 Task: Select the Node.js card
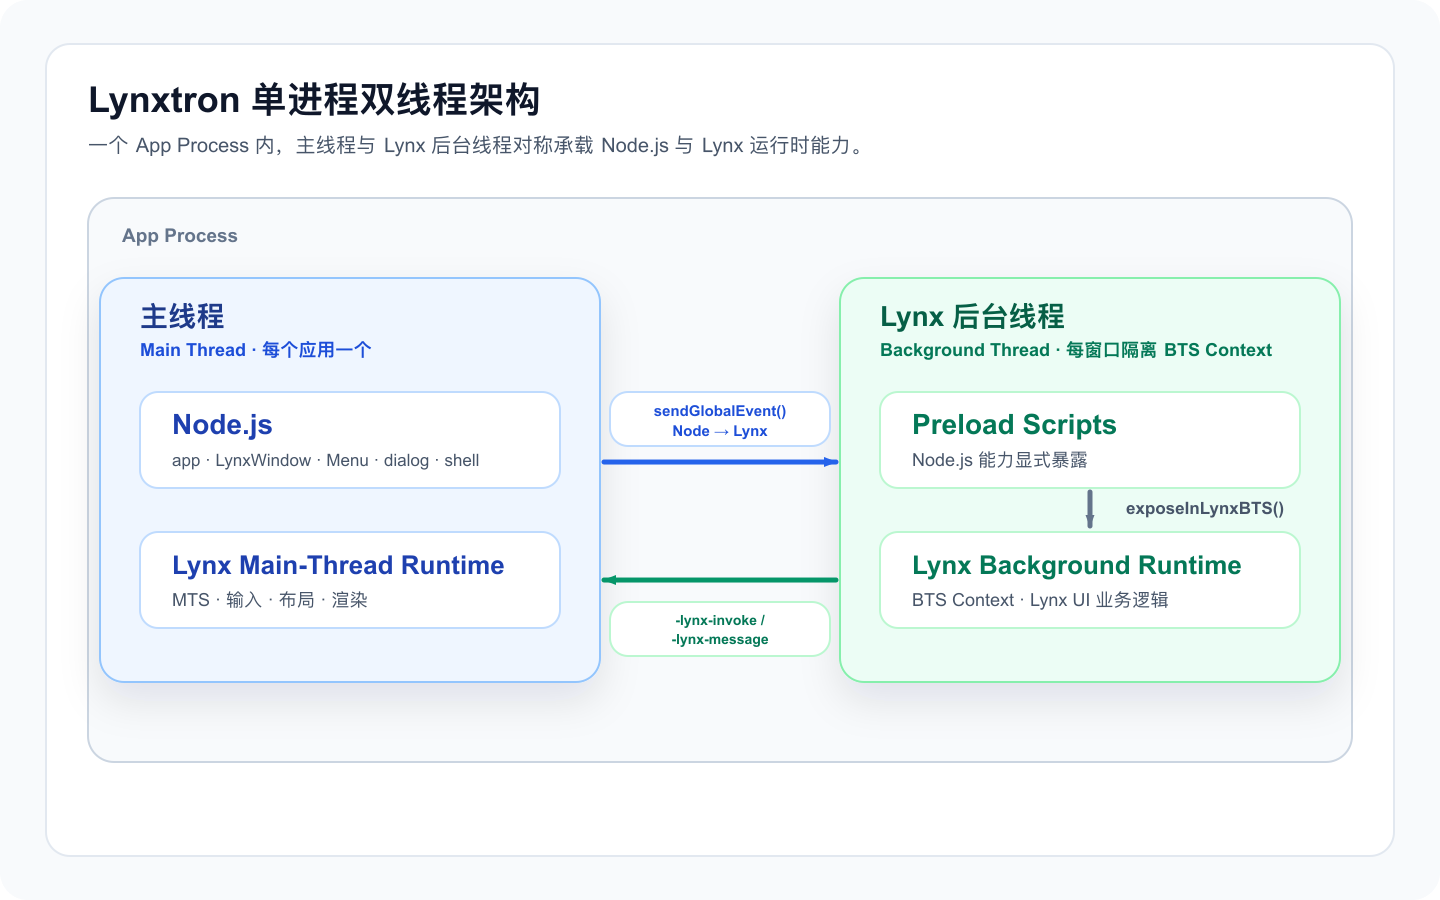[350, 440]
